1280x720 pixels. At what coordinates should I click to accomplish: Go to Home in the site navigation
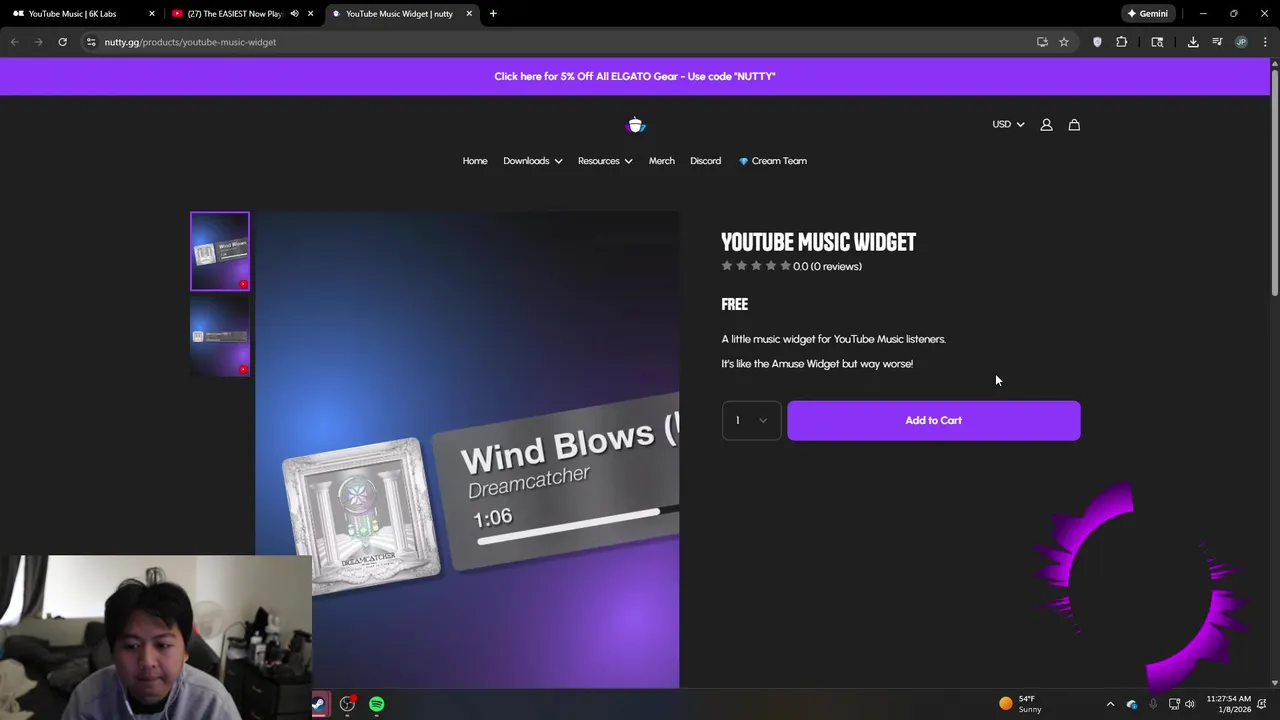pos(475,161)
